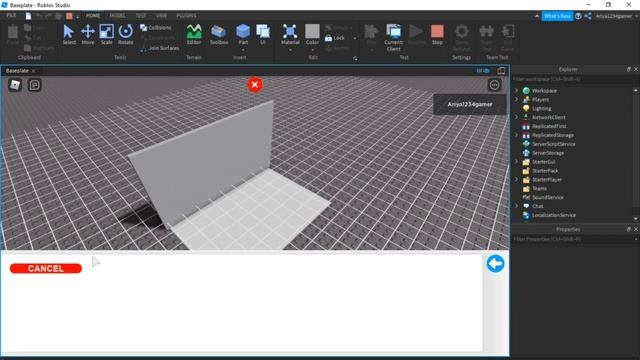Expand the Players node

[516, 99]
